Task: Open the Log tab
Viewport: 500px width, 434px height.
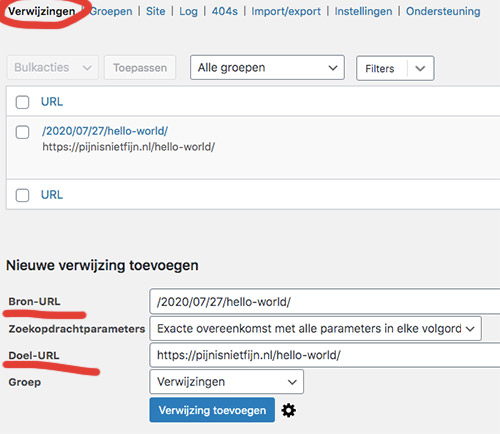Action: coord(188,11)
